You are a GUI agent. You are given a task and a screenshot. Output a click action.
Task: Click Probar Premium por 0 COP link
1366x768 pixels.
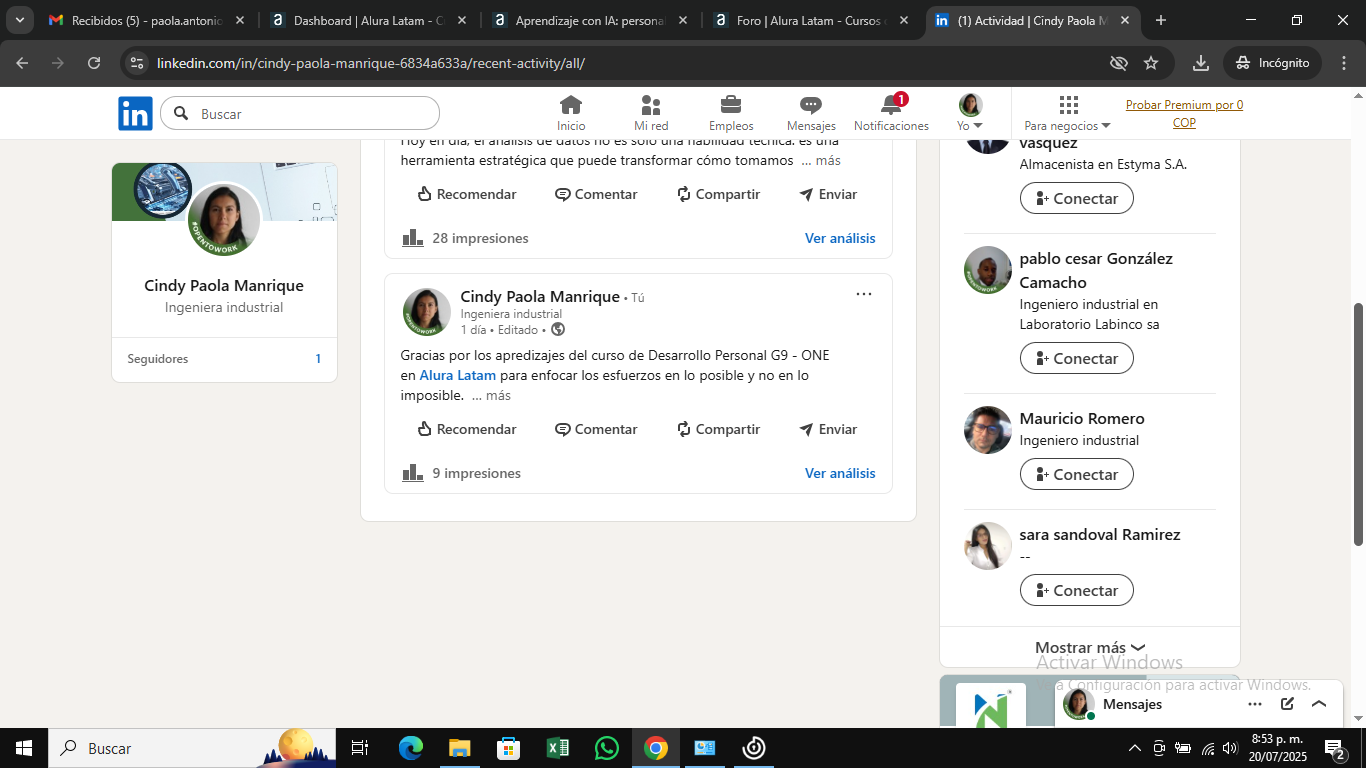[x=1184, y=114]
